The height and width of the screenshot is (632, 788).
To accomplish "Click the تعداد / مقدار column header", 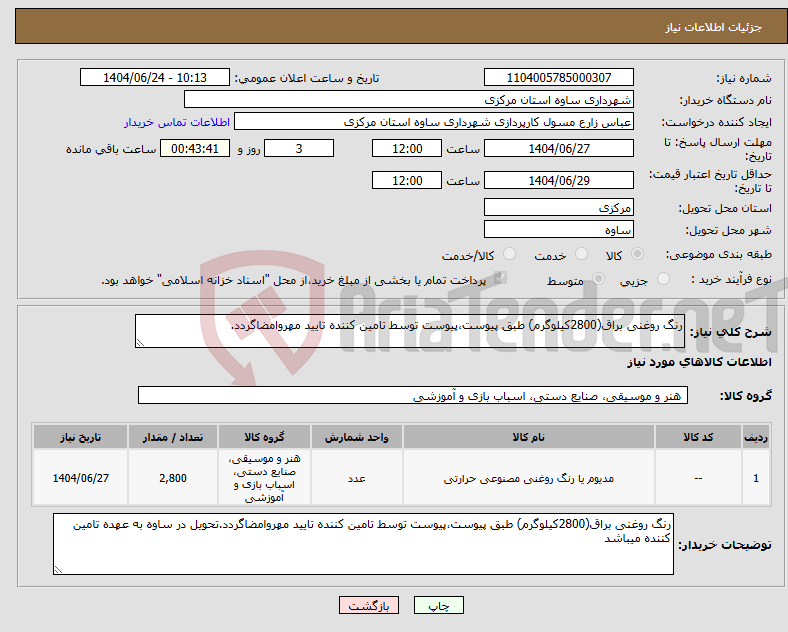I will [x=173, y=437].
